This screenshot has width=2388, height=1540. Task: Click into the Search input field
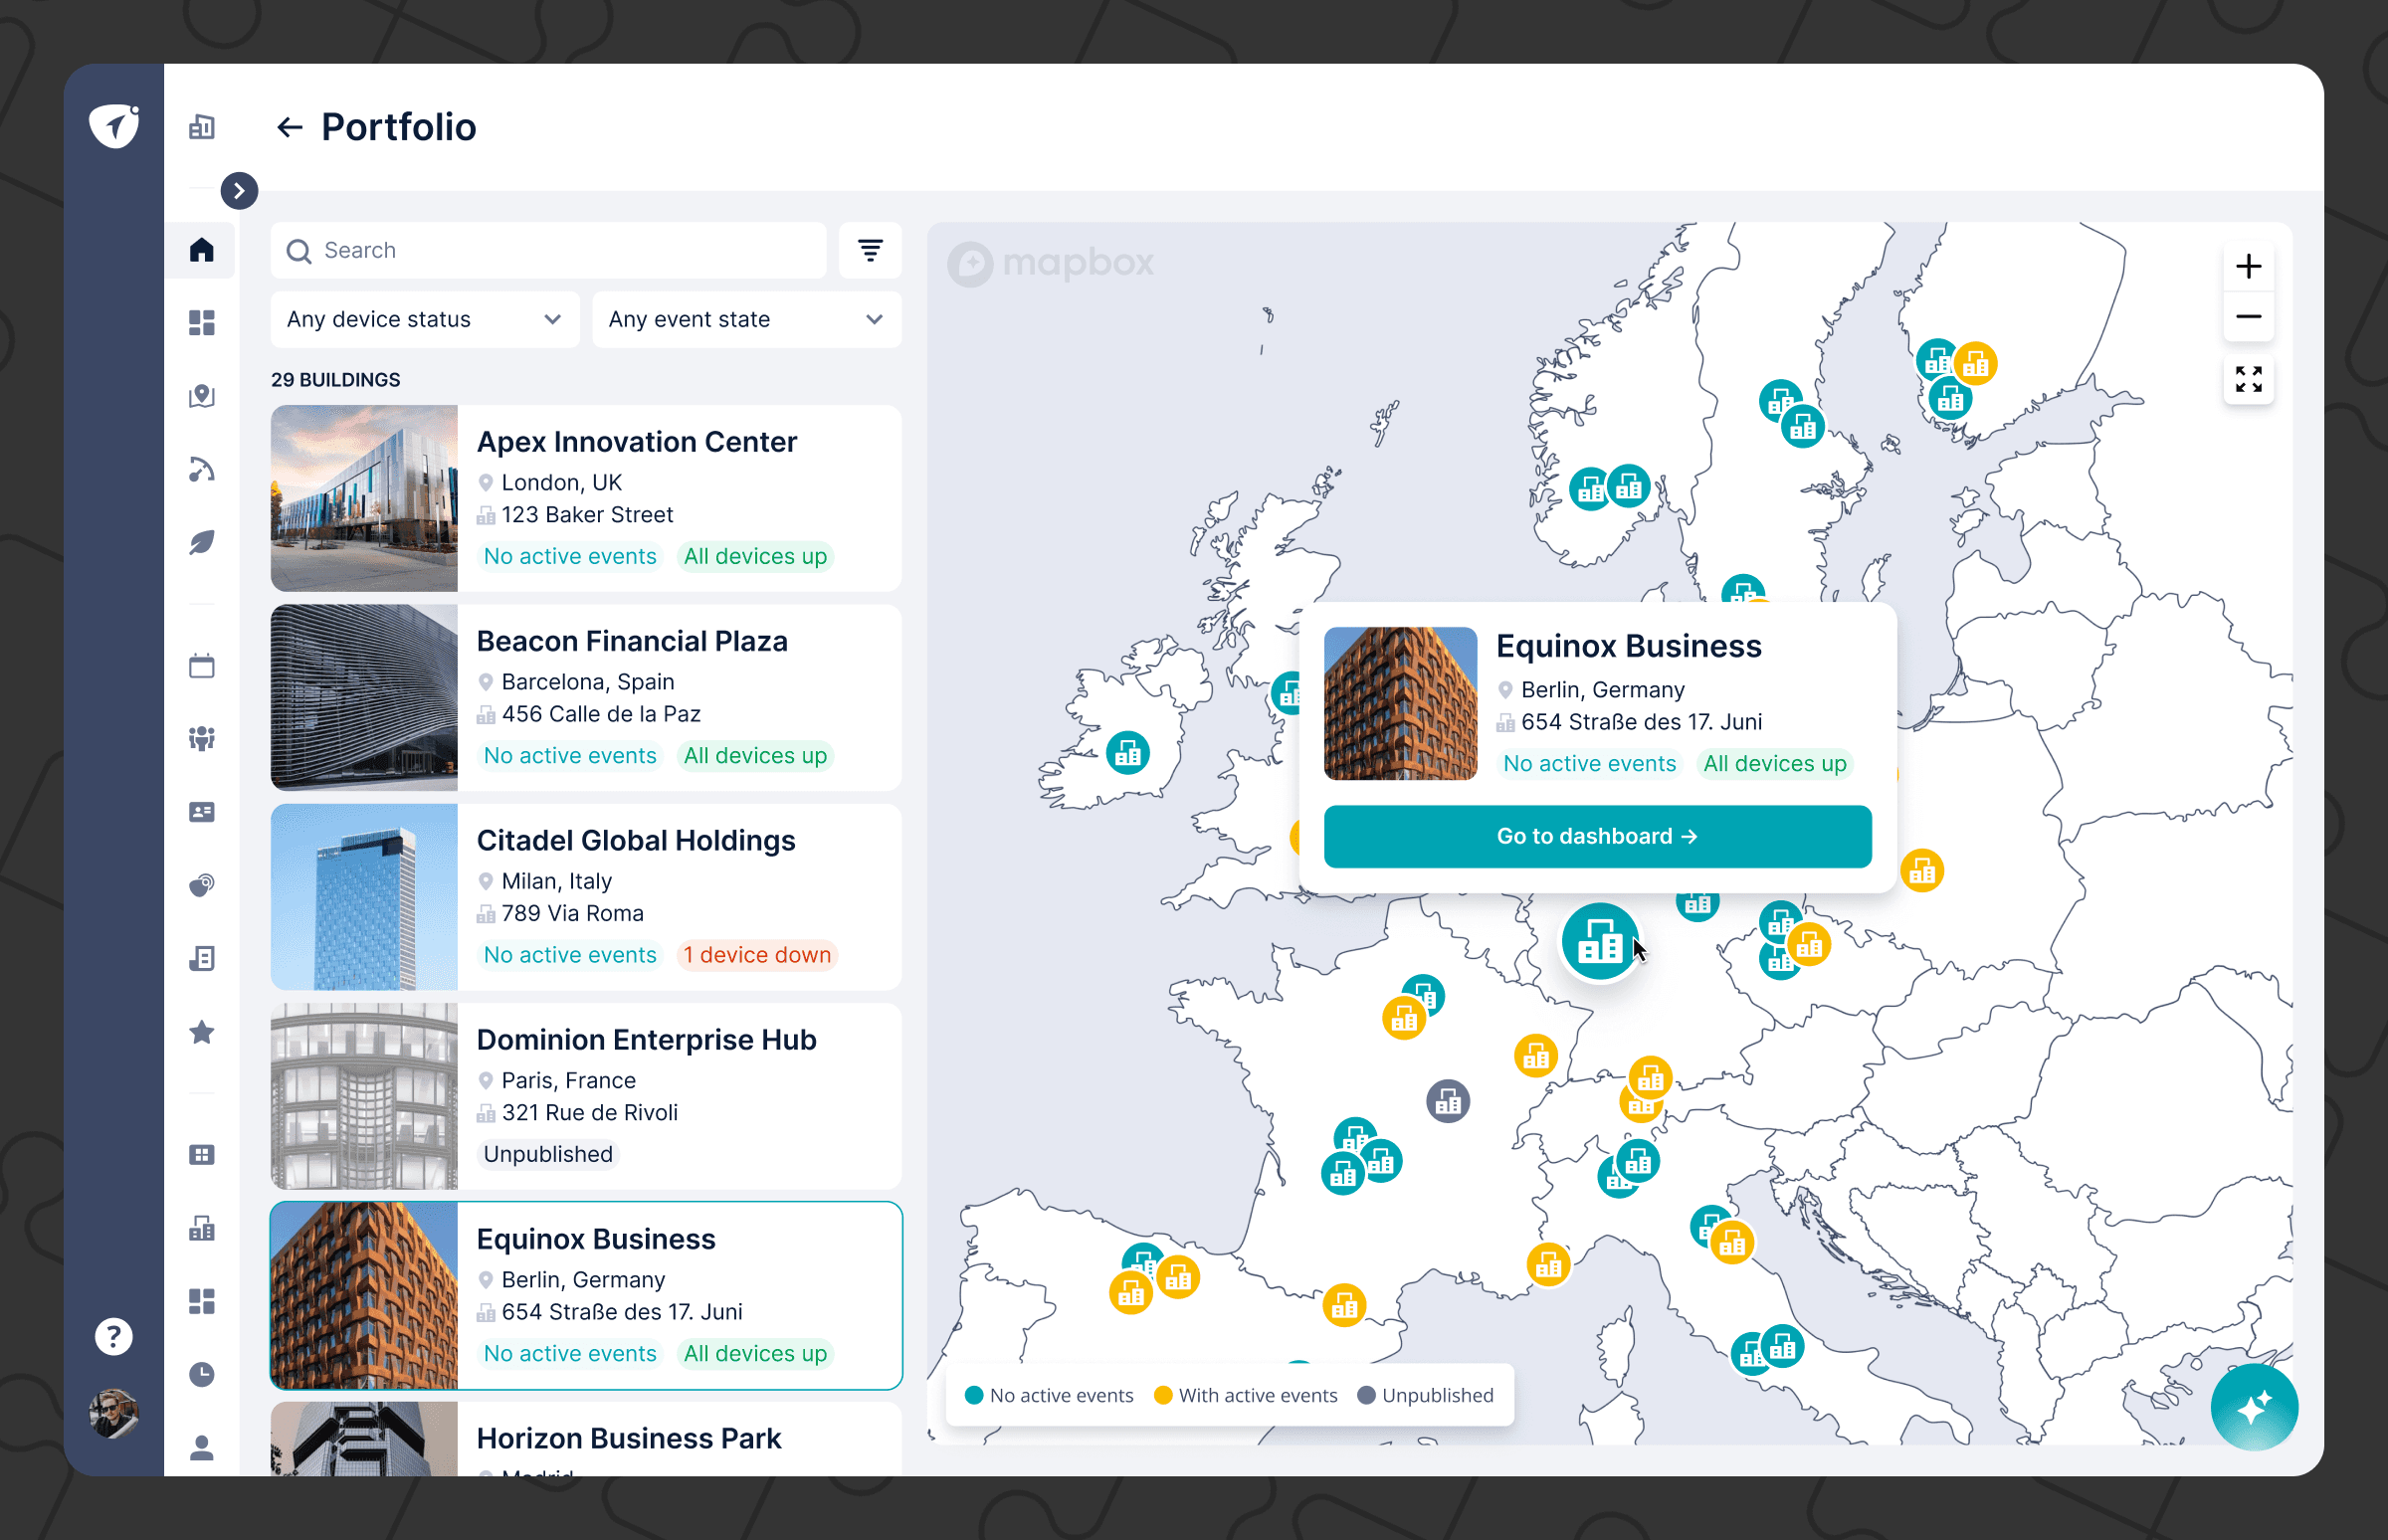pos(560,250)
